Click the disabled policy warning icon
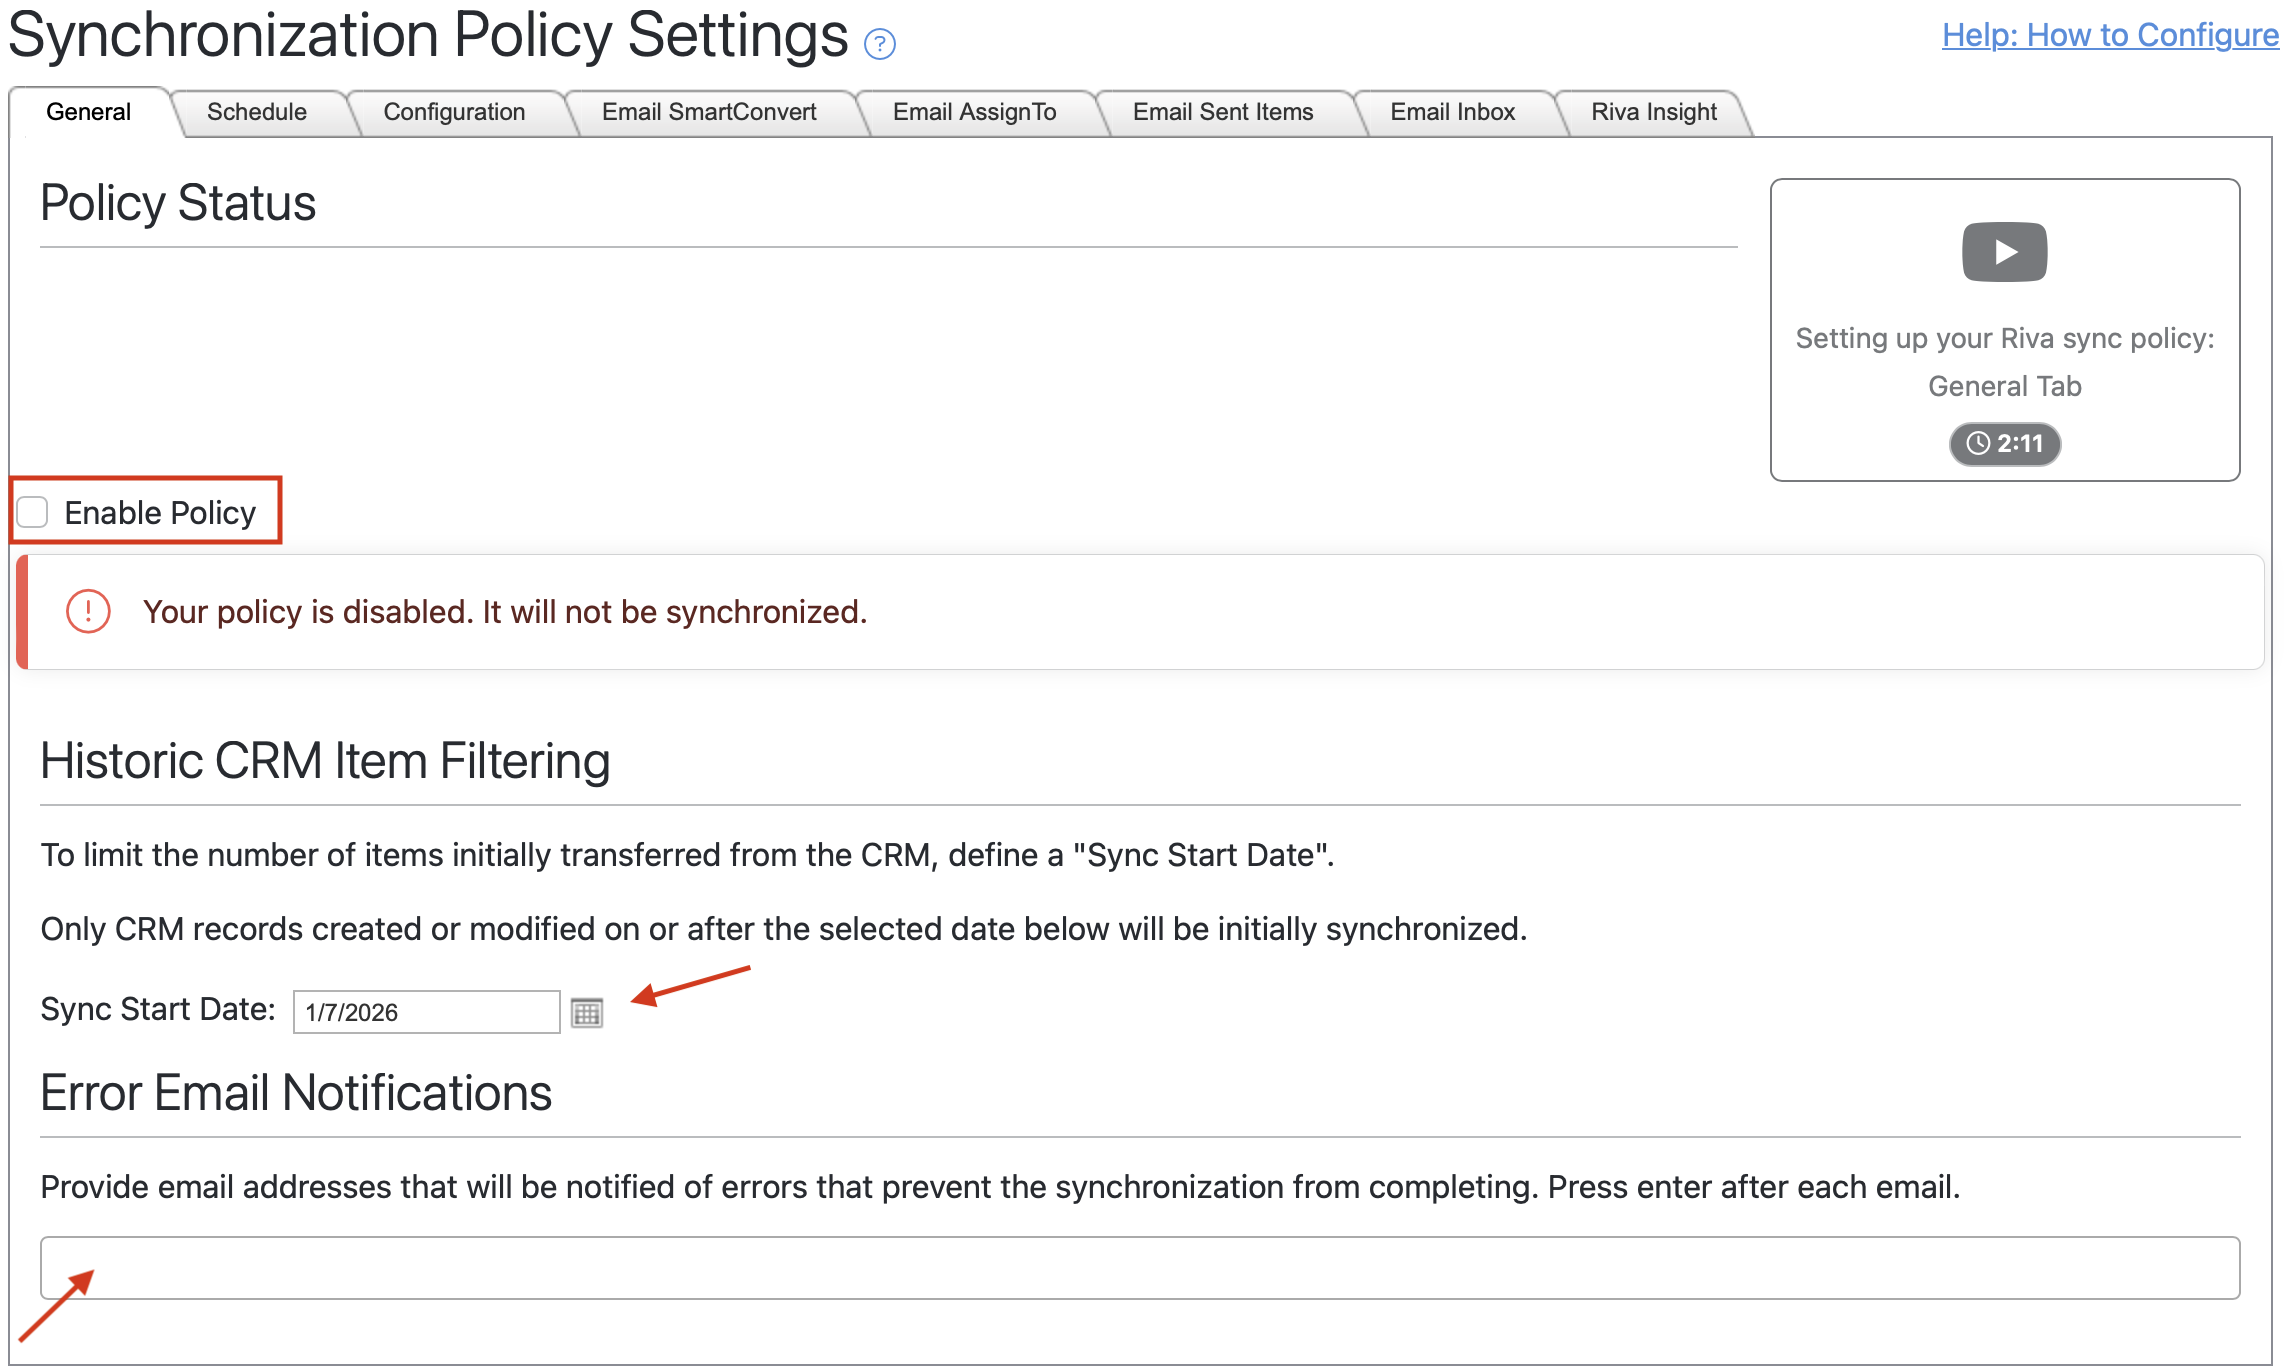The width and height of the screenshot is (2288, 1372). coord(88,611)
